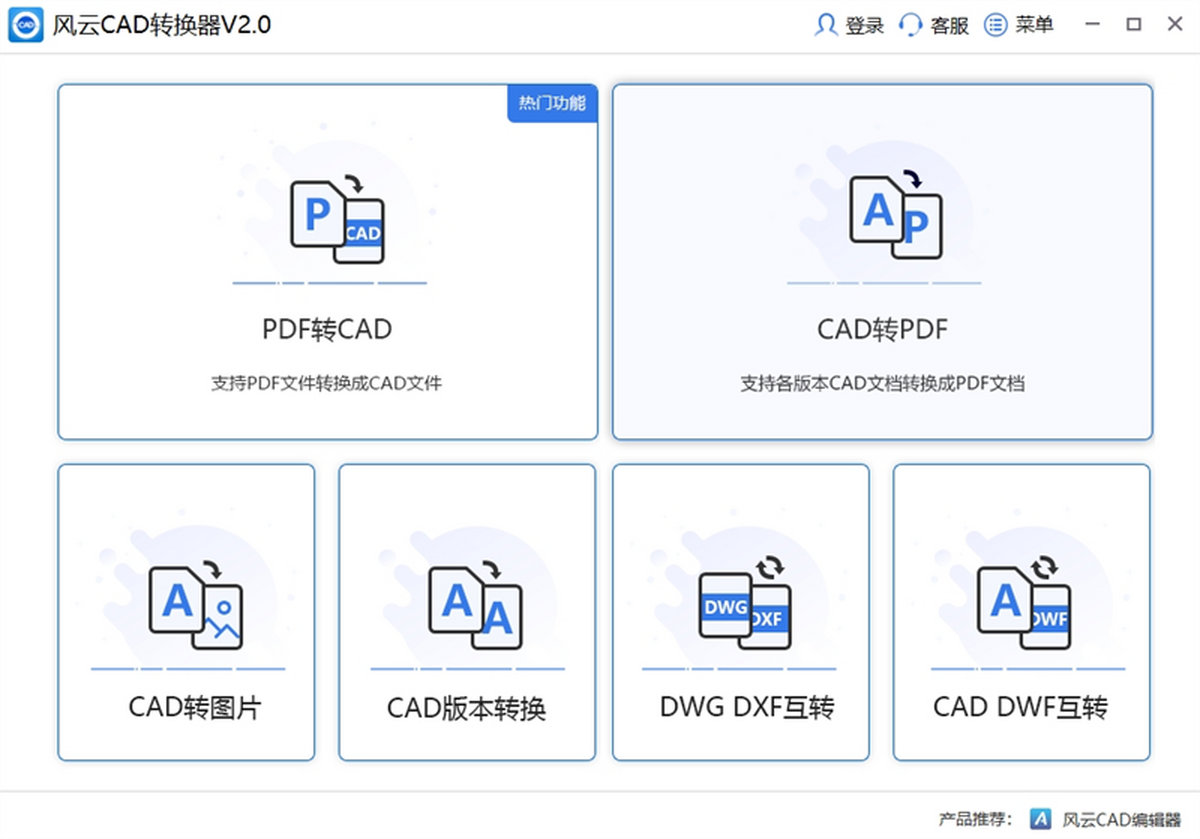Click the 登录 login text
This screenshot has width=1200, height=839.
point(865,26)
